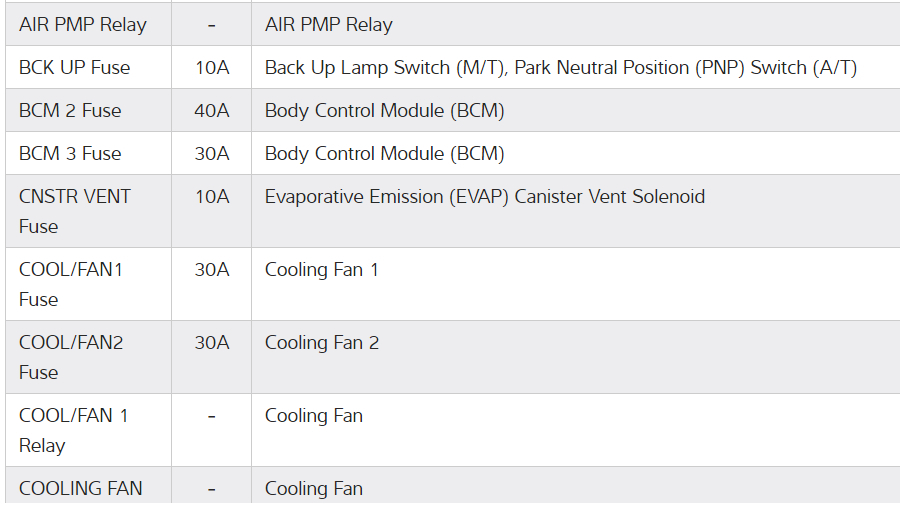Image resolution: width=900 pixels, height=506 pixels.
Task: Select the Evaporative Emission Canister Vent Solenoid text
Action: [484, 197]
